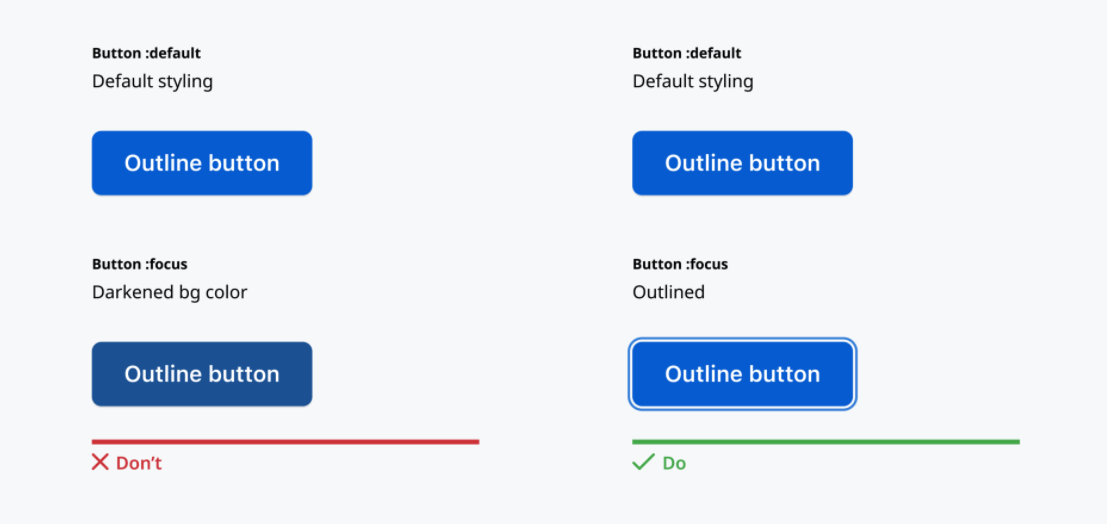The width and height of the screenshot is (1107, 524).
Task: Click the Outline button with the focus ring
Action: point(742,374)
